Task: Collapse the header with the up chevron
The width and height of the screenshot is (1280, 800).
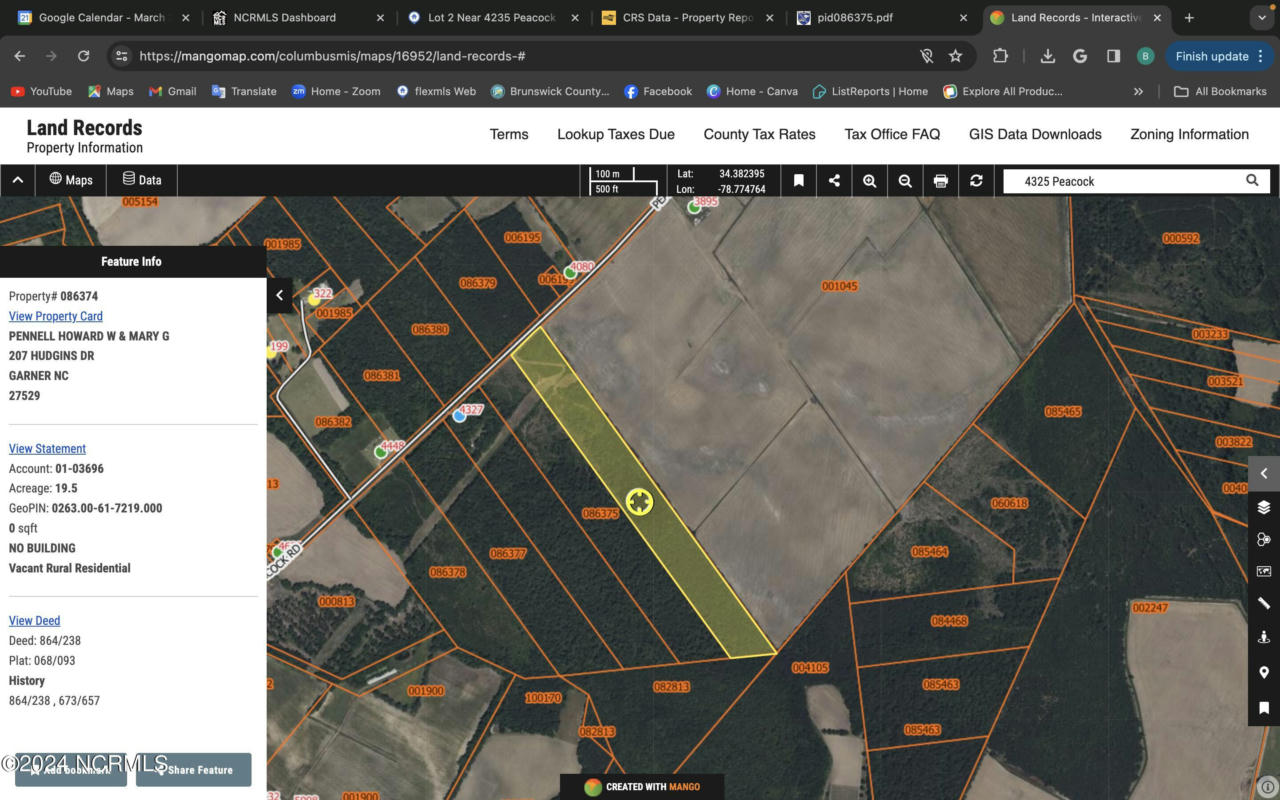Action: pos(18,180)
